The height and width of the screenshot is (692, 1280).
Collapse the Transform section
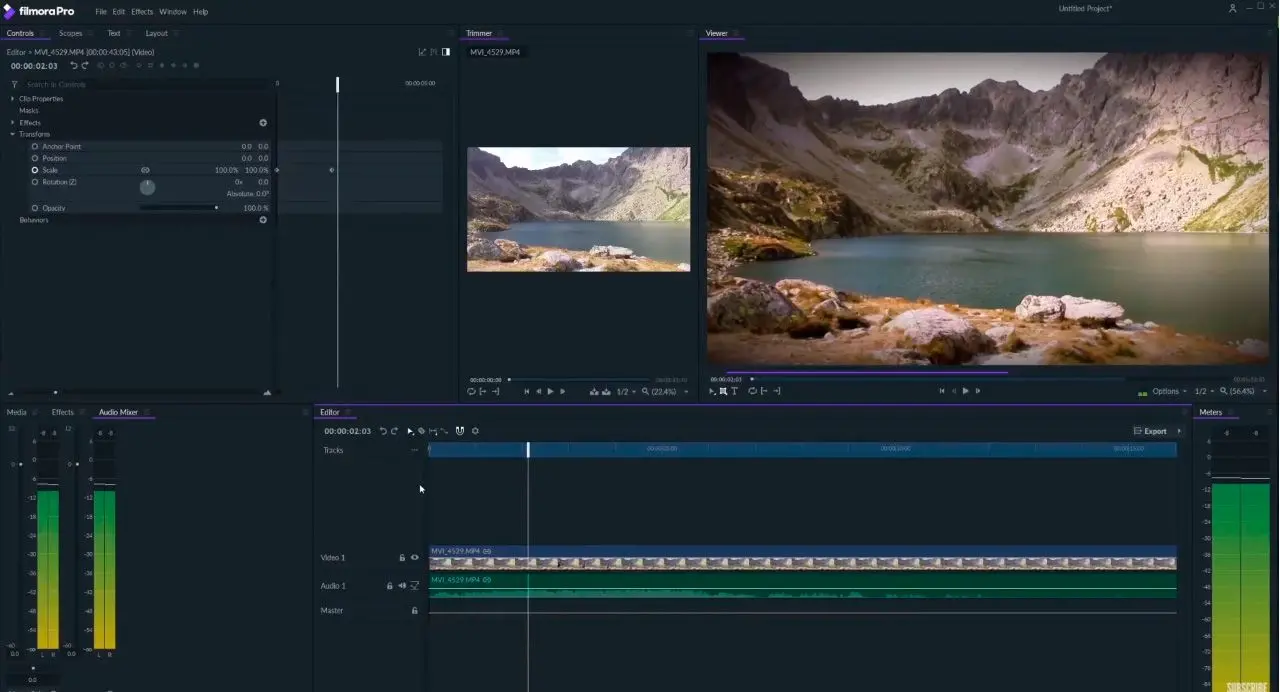[13, 134]
